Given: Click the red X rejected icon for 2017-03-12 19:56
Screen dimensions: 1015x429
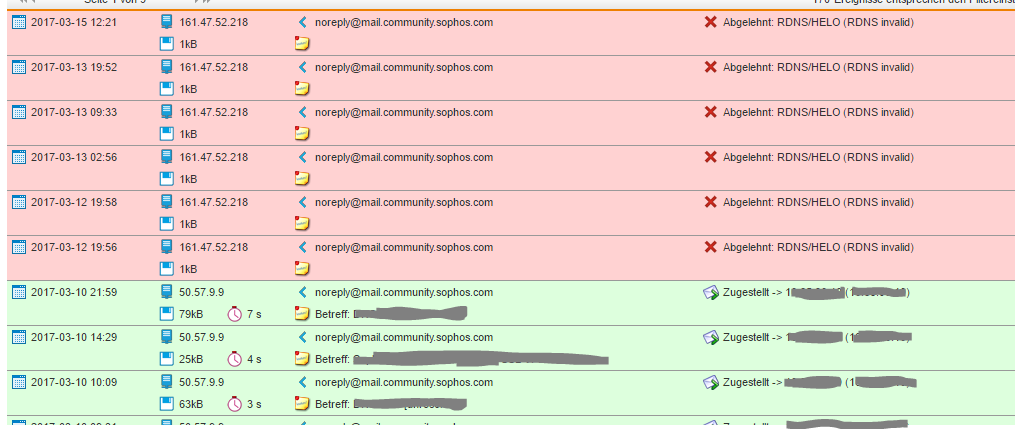Looking at the screenshot, I should [x=710, y=247].
